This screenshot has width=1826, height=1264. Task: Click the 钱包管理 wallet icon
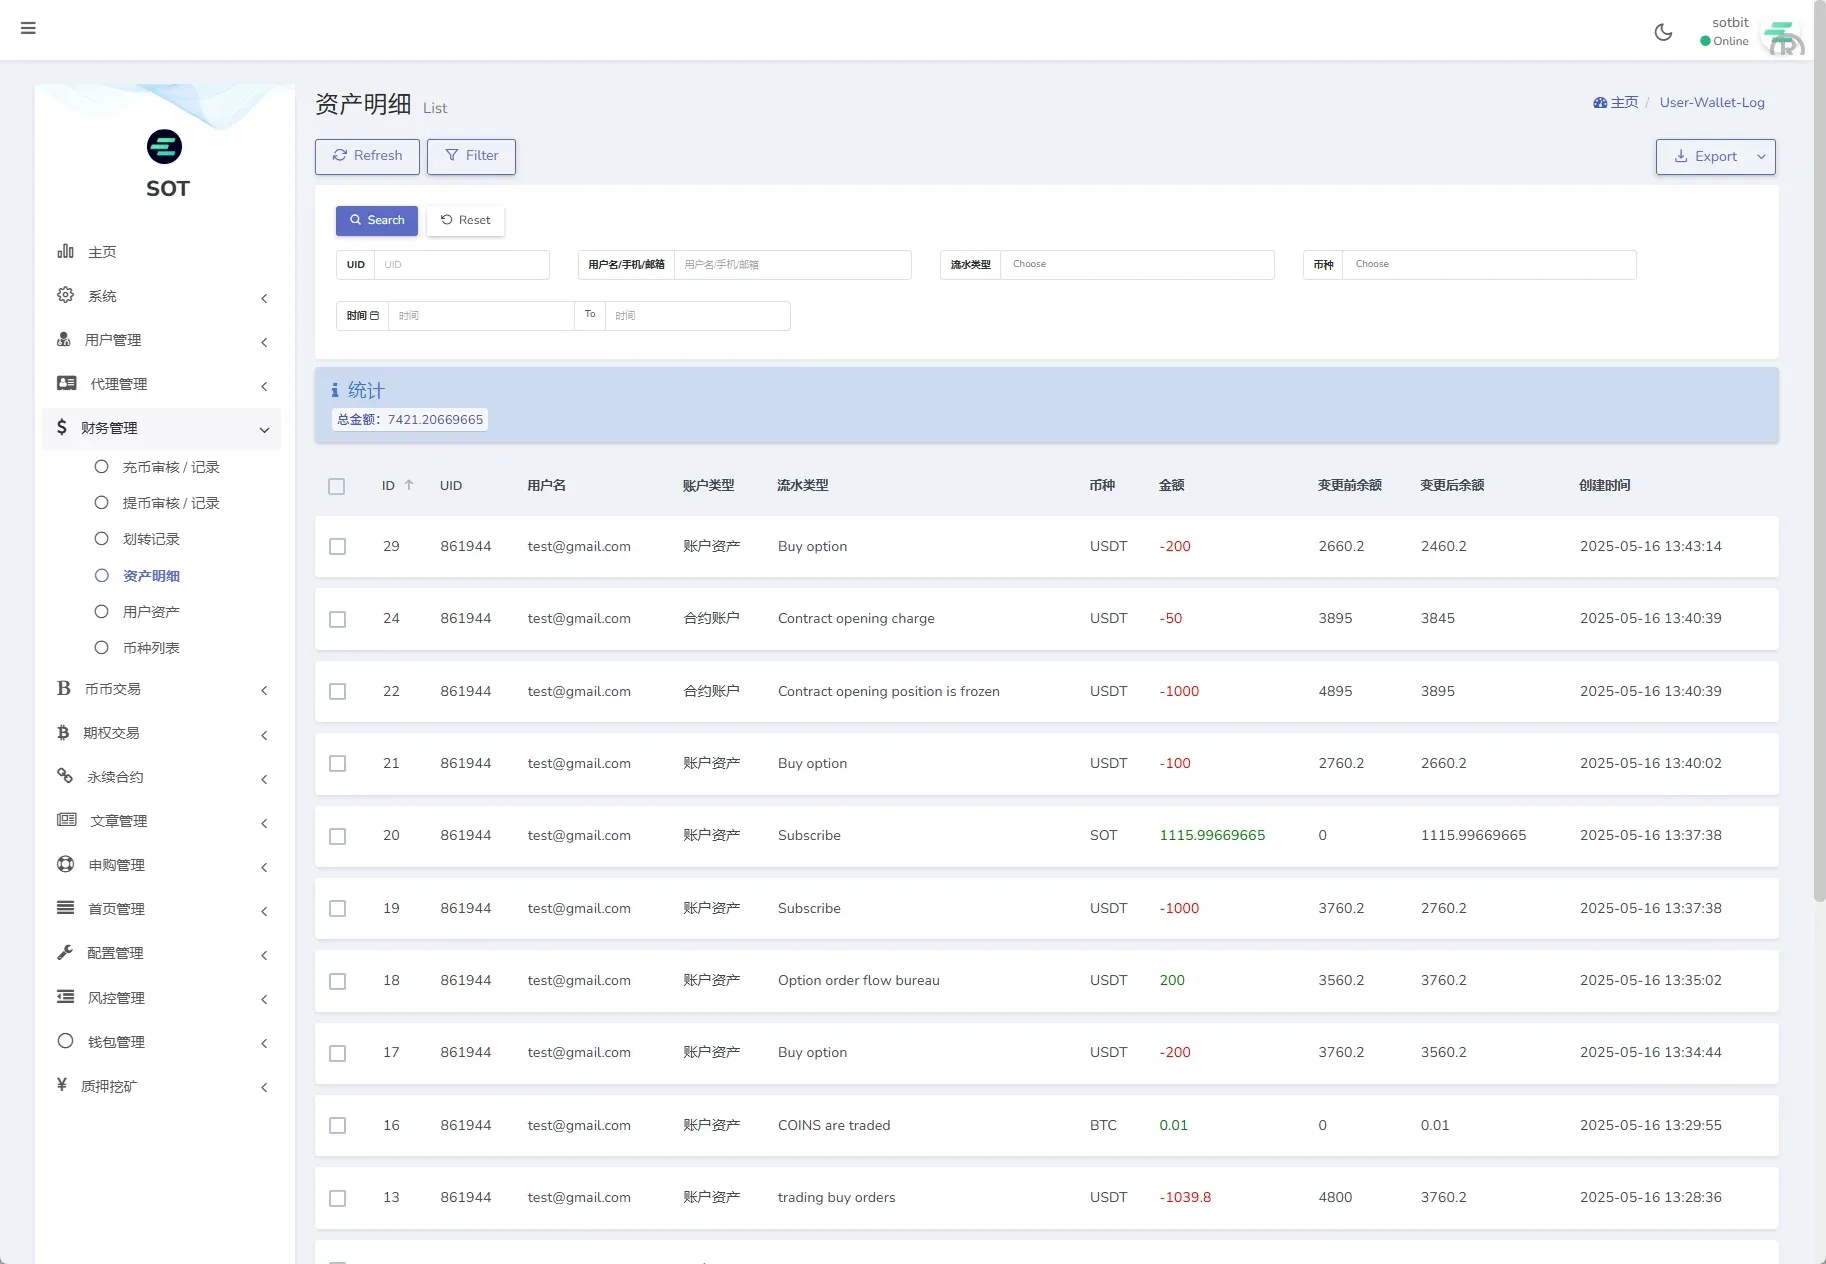point(65,1041)
